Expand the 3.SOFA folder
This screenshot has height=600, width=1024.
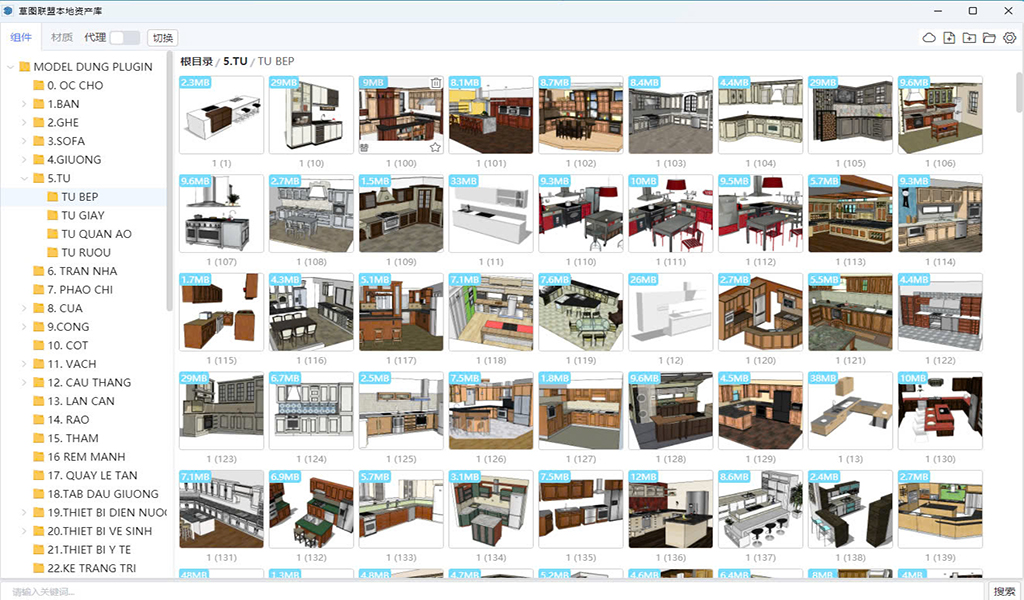[25, 141]
